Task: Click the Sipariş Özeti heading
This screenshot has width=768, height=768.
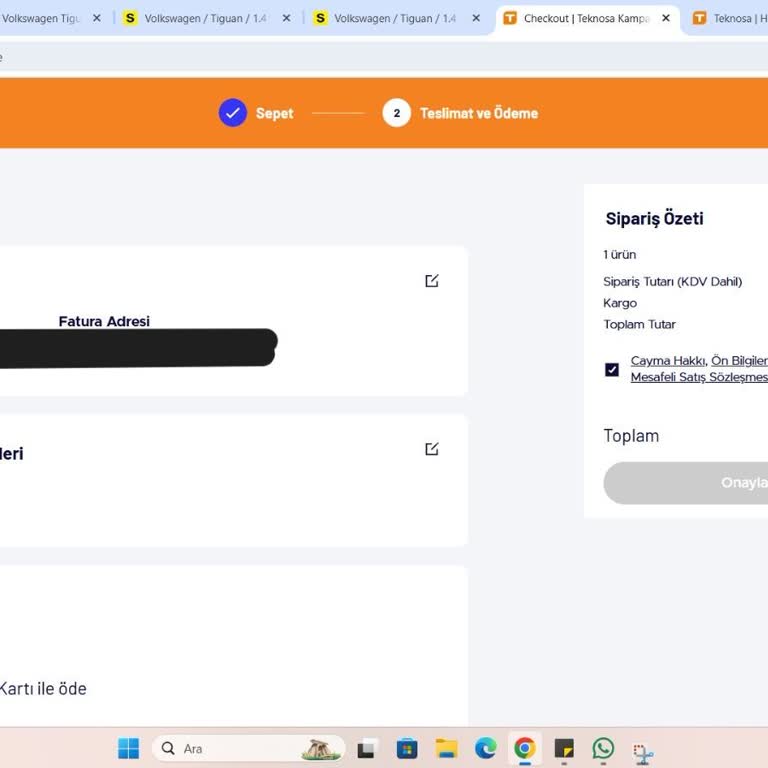Action: click(654, 218)
